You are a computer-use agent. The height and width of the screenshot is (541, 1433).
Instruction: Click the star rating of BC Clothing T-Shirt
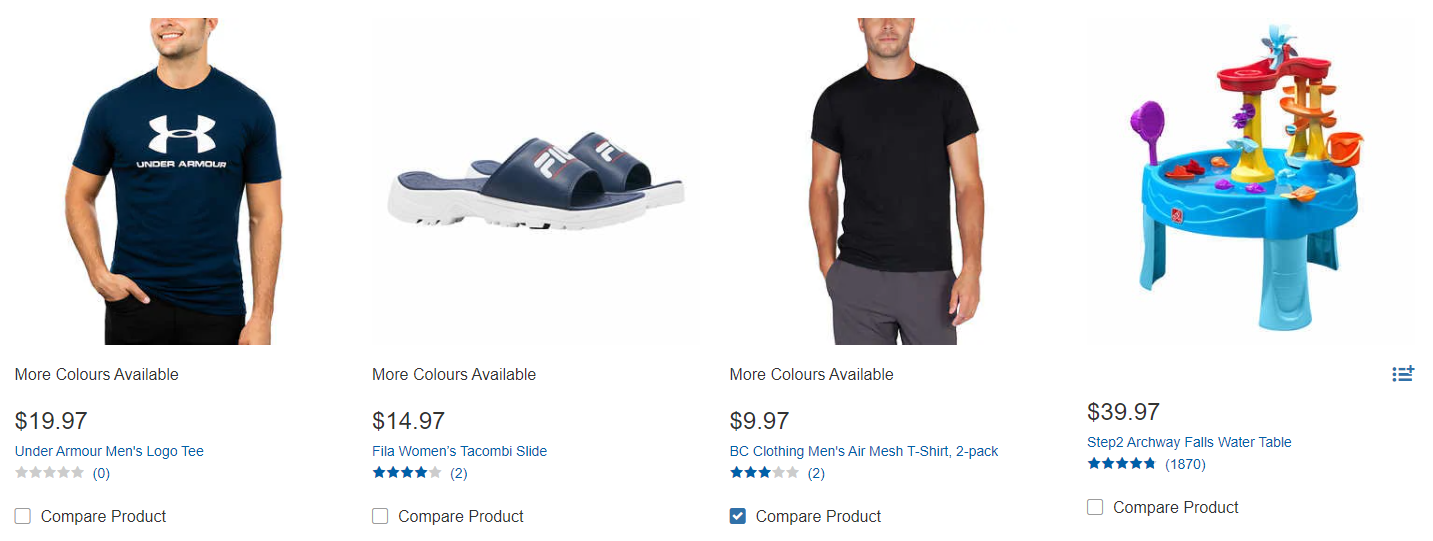coord(764,473)
